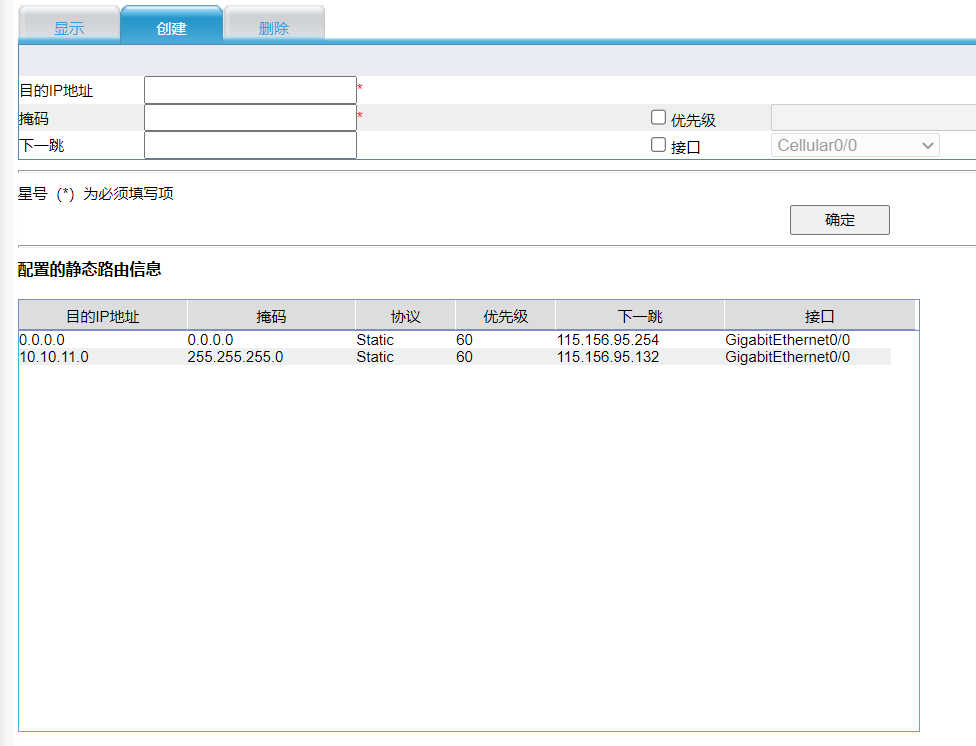Screen dimensions: 976x746
Task: Click the 优先级 value input field
Action: [873, 118]
